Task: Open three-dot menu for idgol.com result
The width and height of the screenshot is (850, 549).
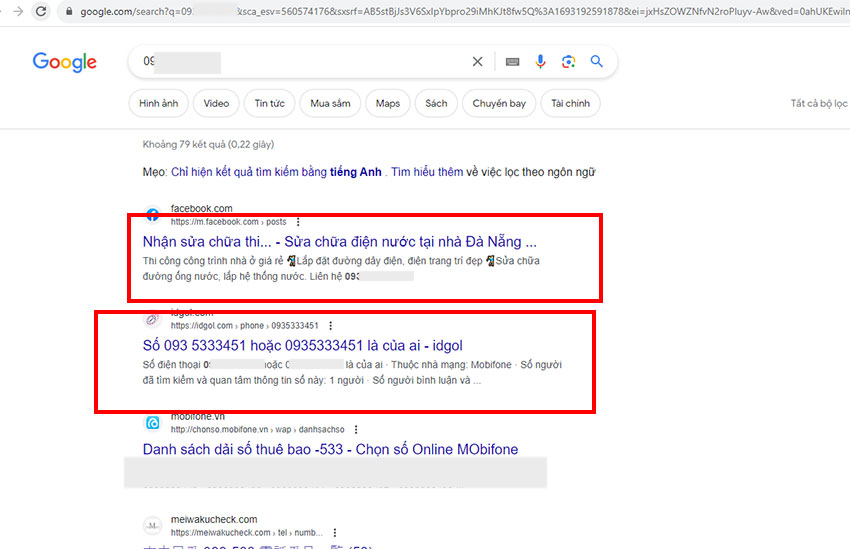Action: click(x=331, y=326)
